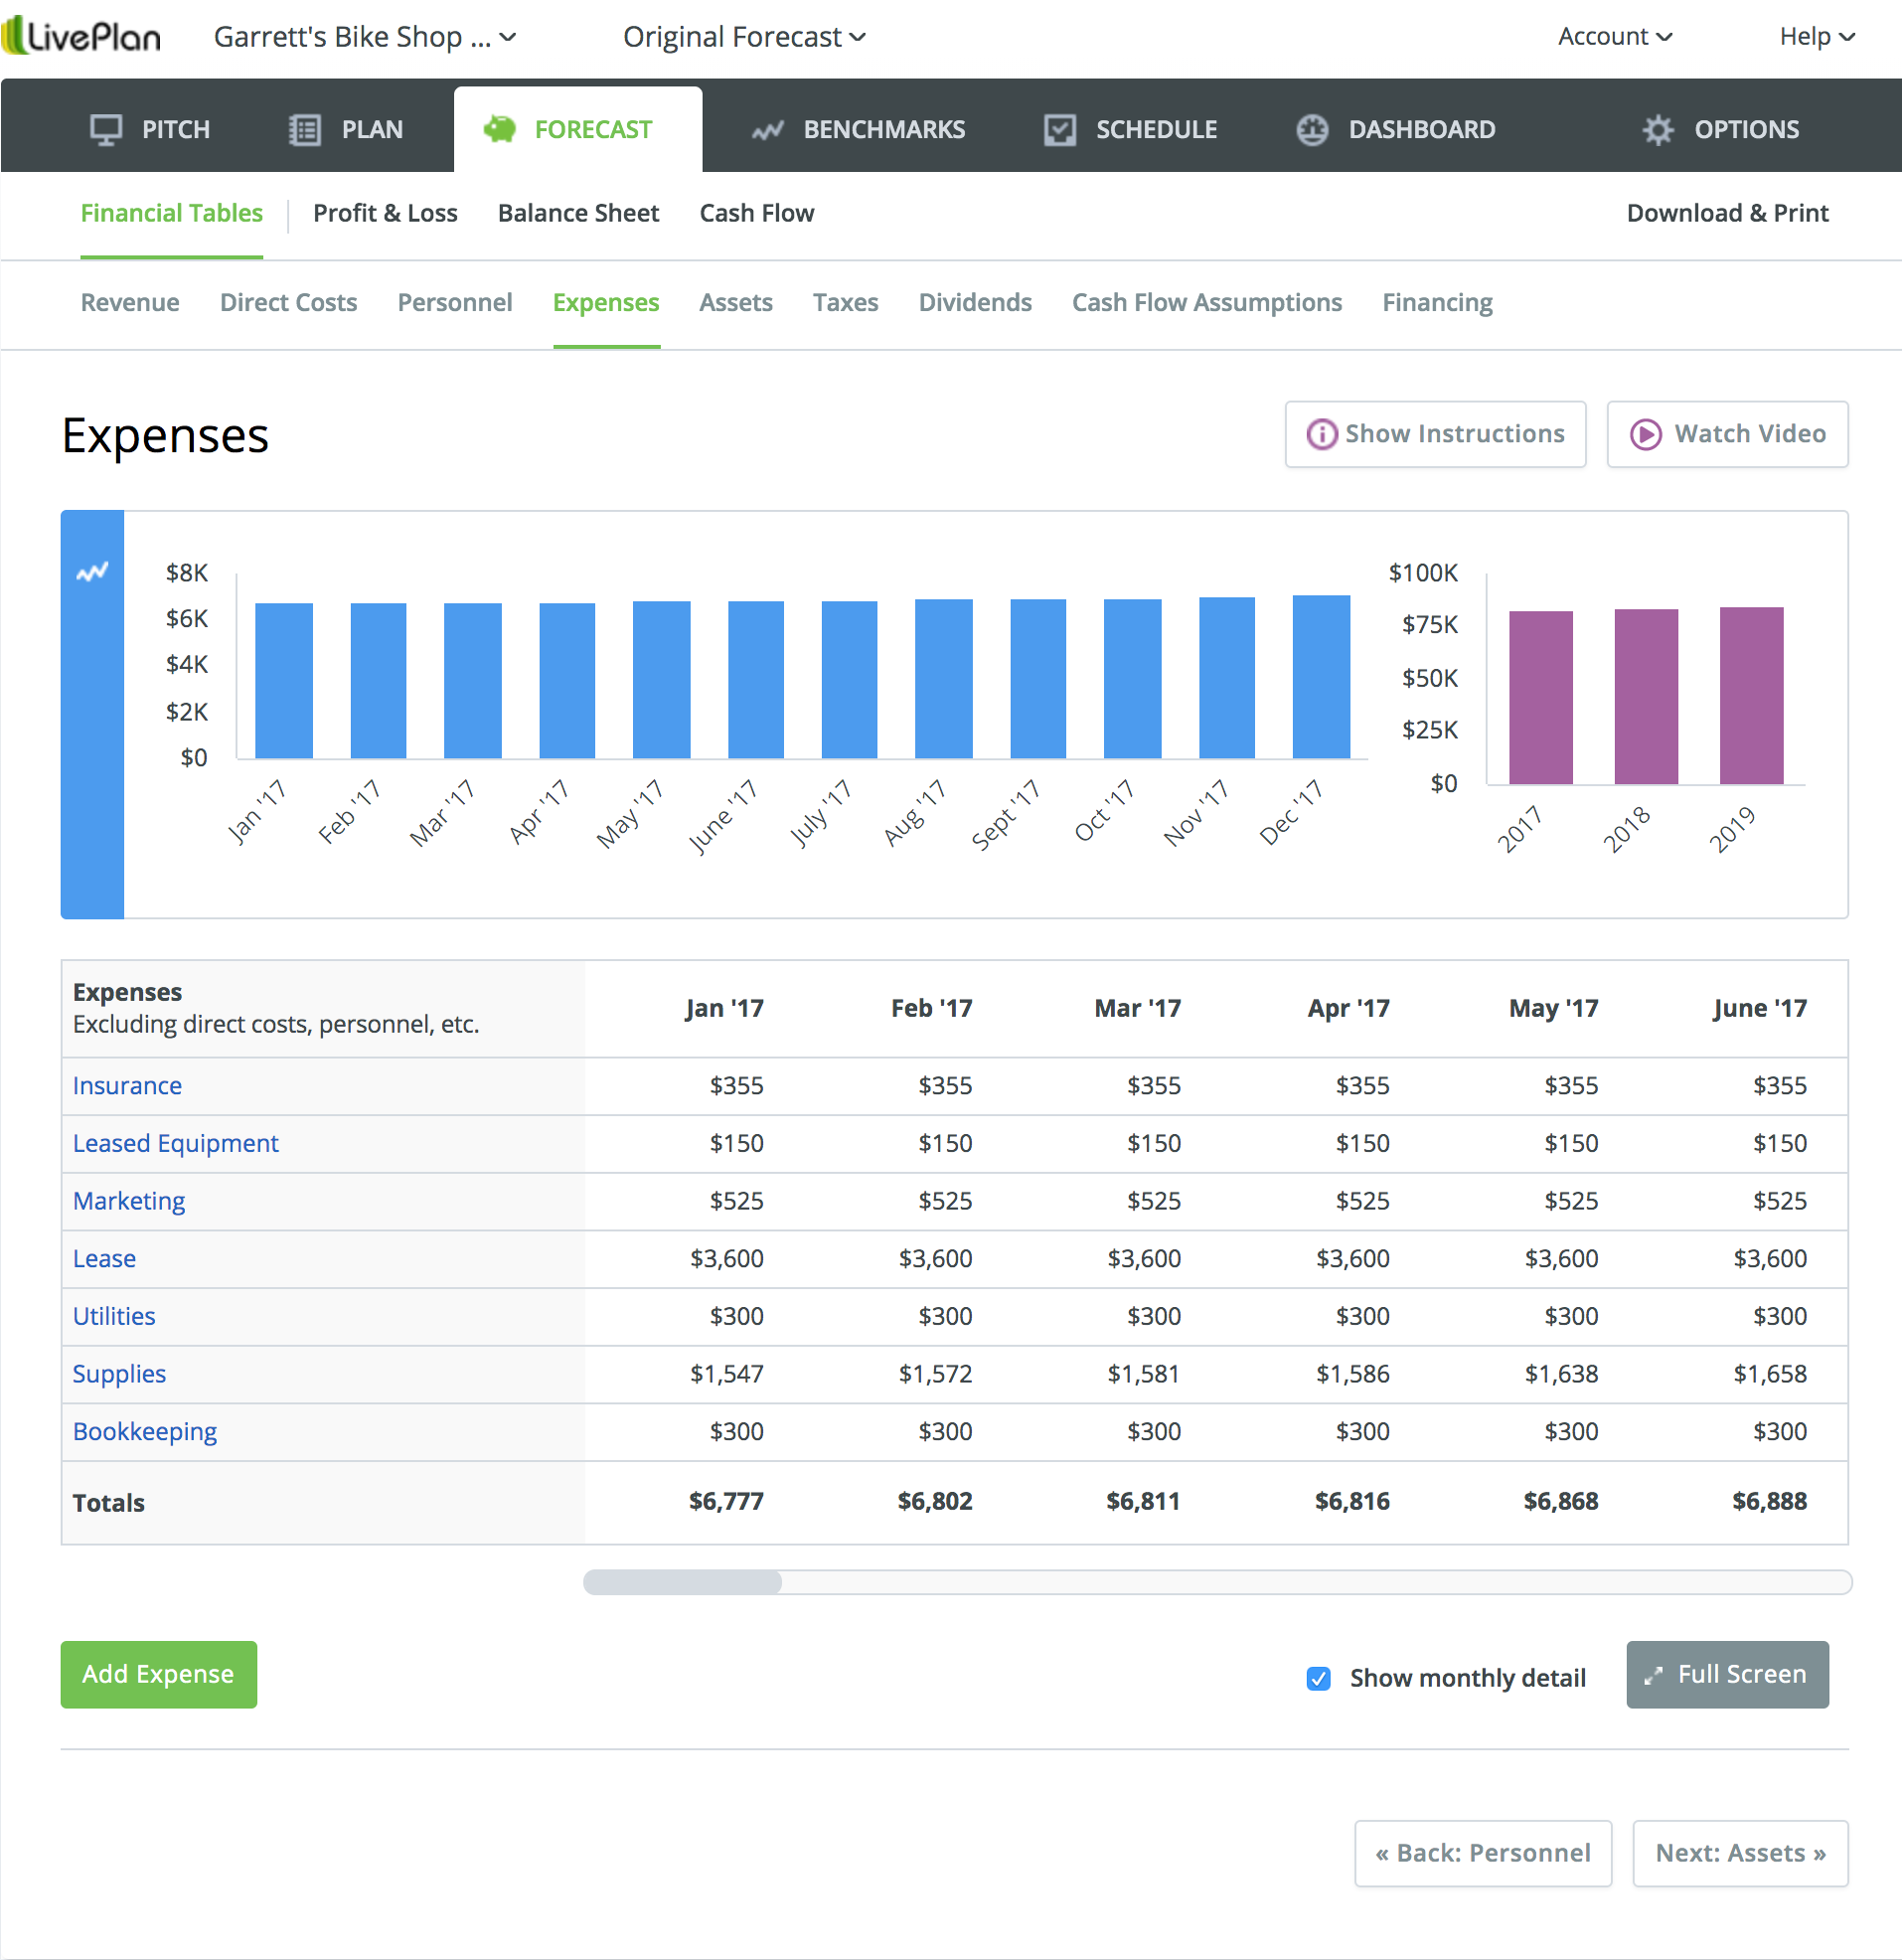
Task: Click the info icon beside Show Instructions
Action: 1320,434
